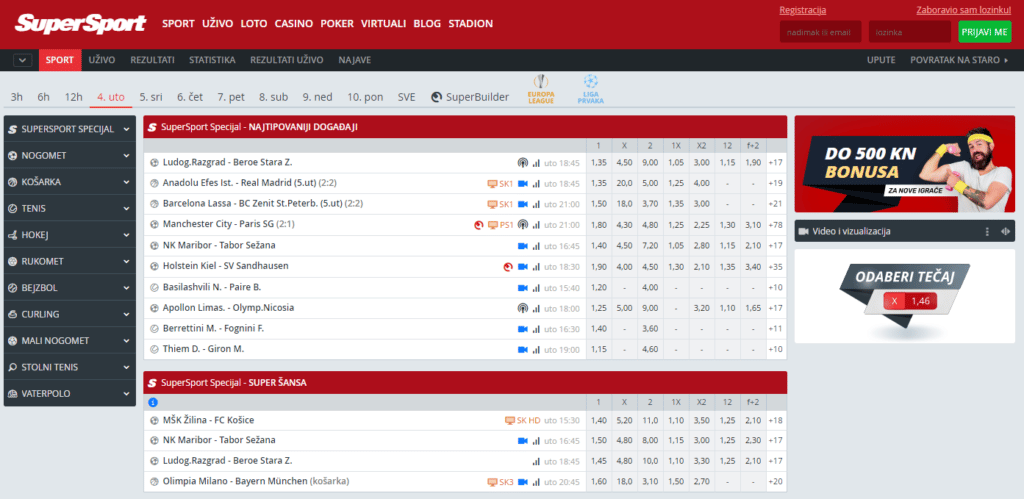1024x499 pixels.
Task: Open the DO 500 KN BONUSA banner
Action: (904, 164)
